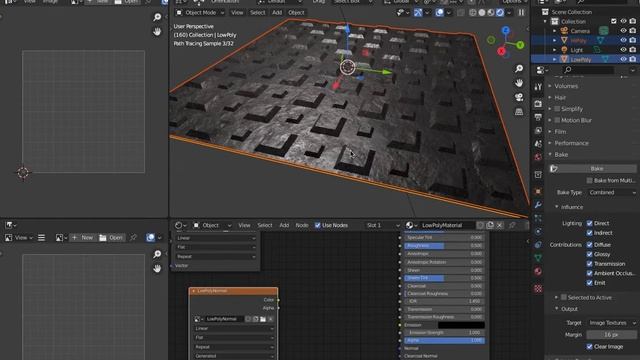Open Slot 1 dropdown in node editor
The image size is (640, 360).
pyautogui.click(x=382, y=225)
